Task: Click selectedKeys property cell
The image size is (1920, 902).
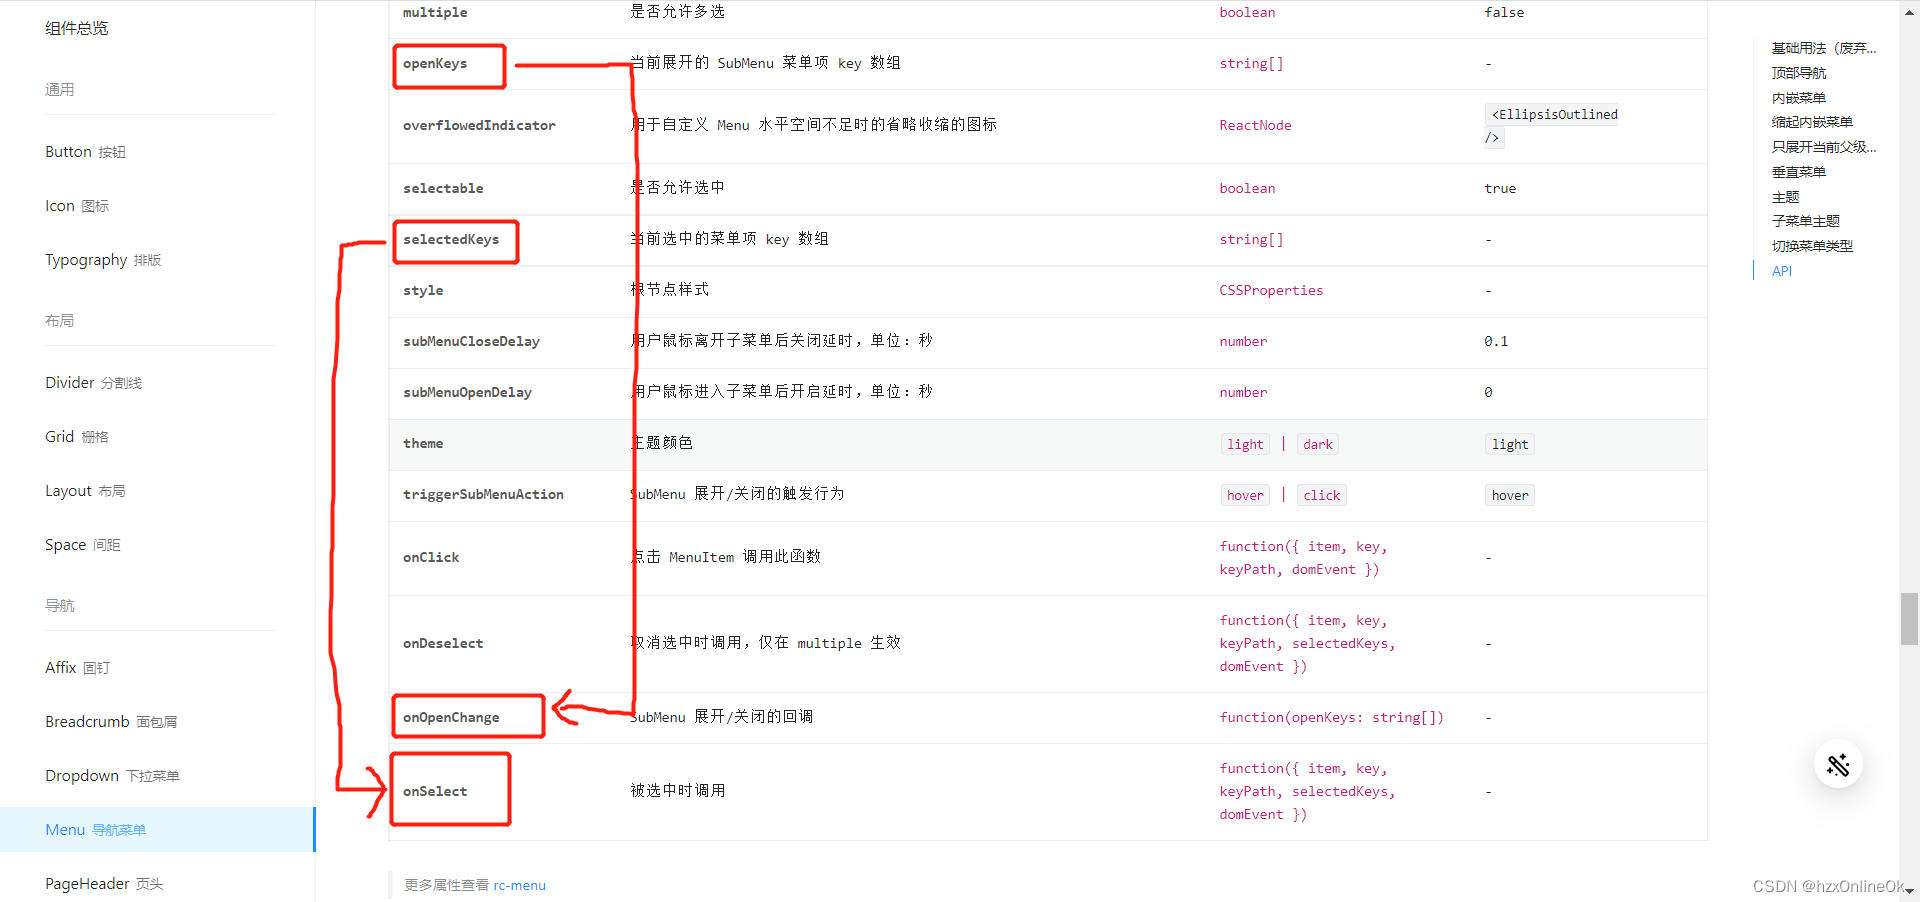Action: [x=451, y=240]
